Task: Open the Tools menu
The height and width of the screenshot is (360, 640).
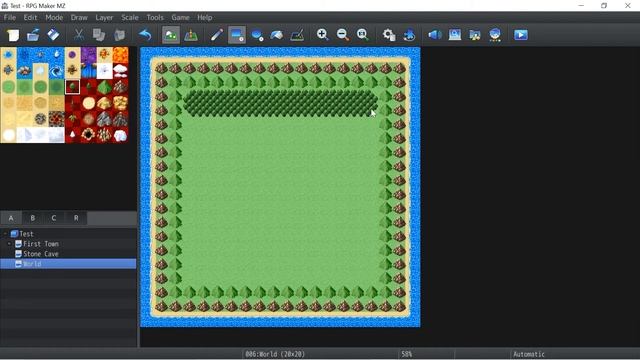Action: click(x=155, y=18)
